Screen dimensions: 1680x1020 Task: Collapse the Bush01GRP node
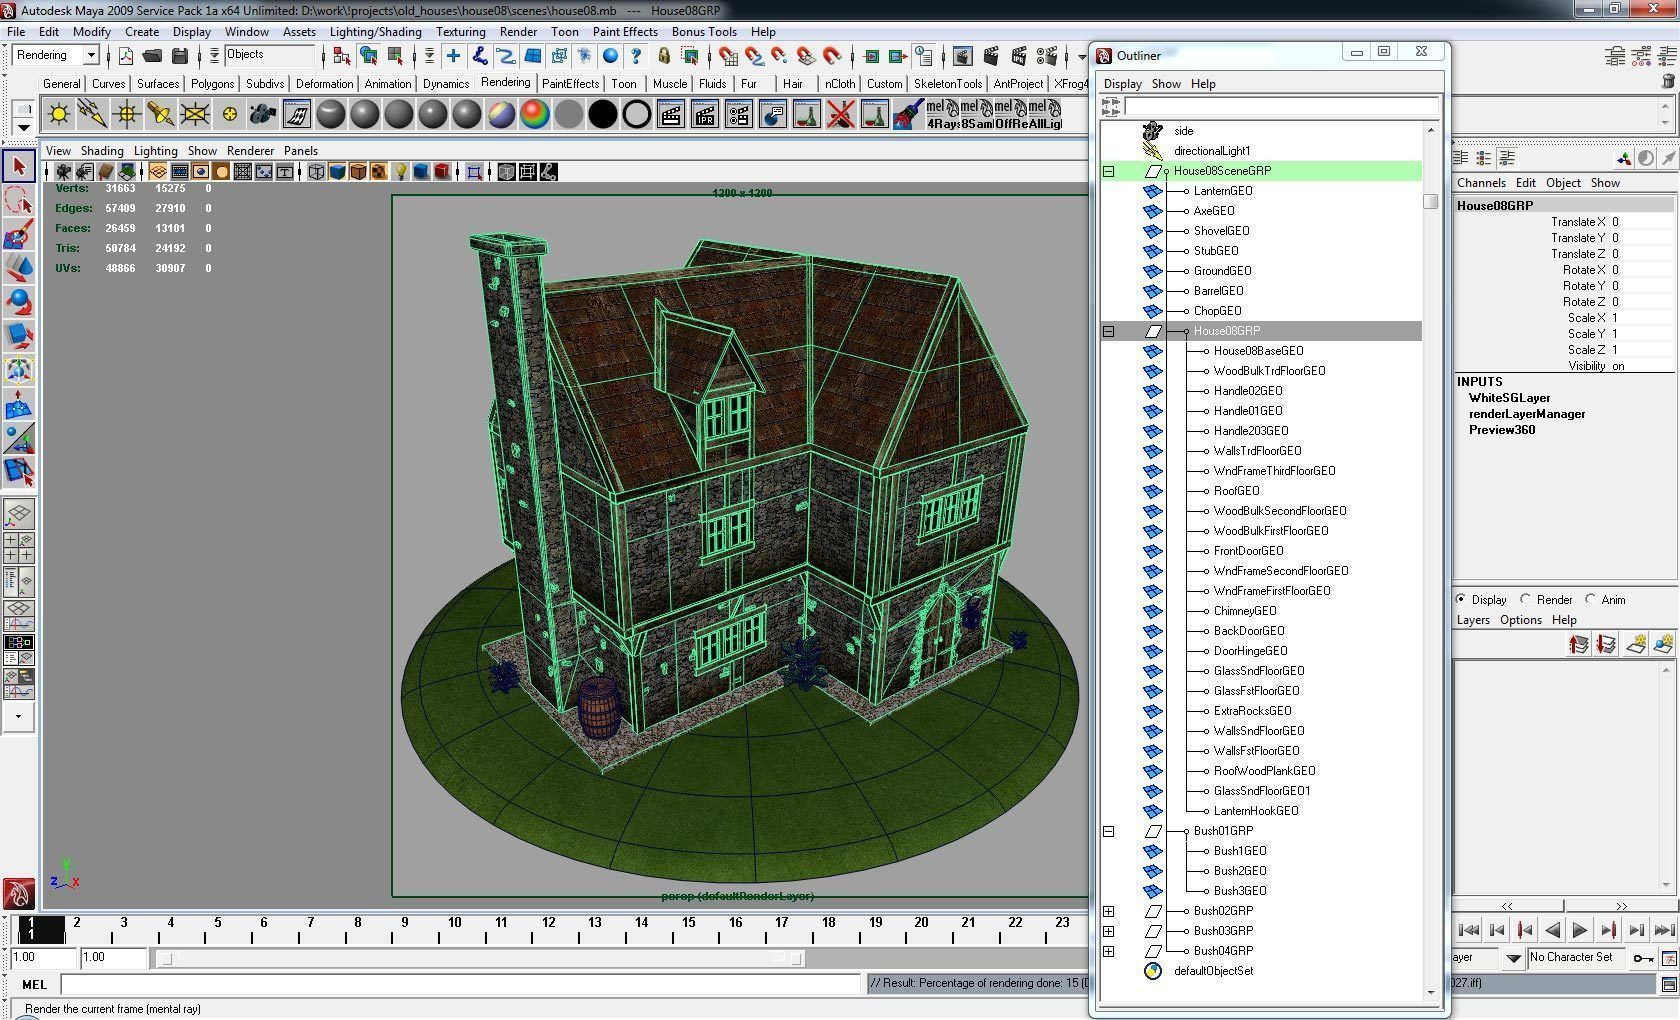(x=1108, y=831)
